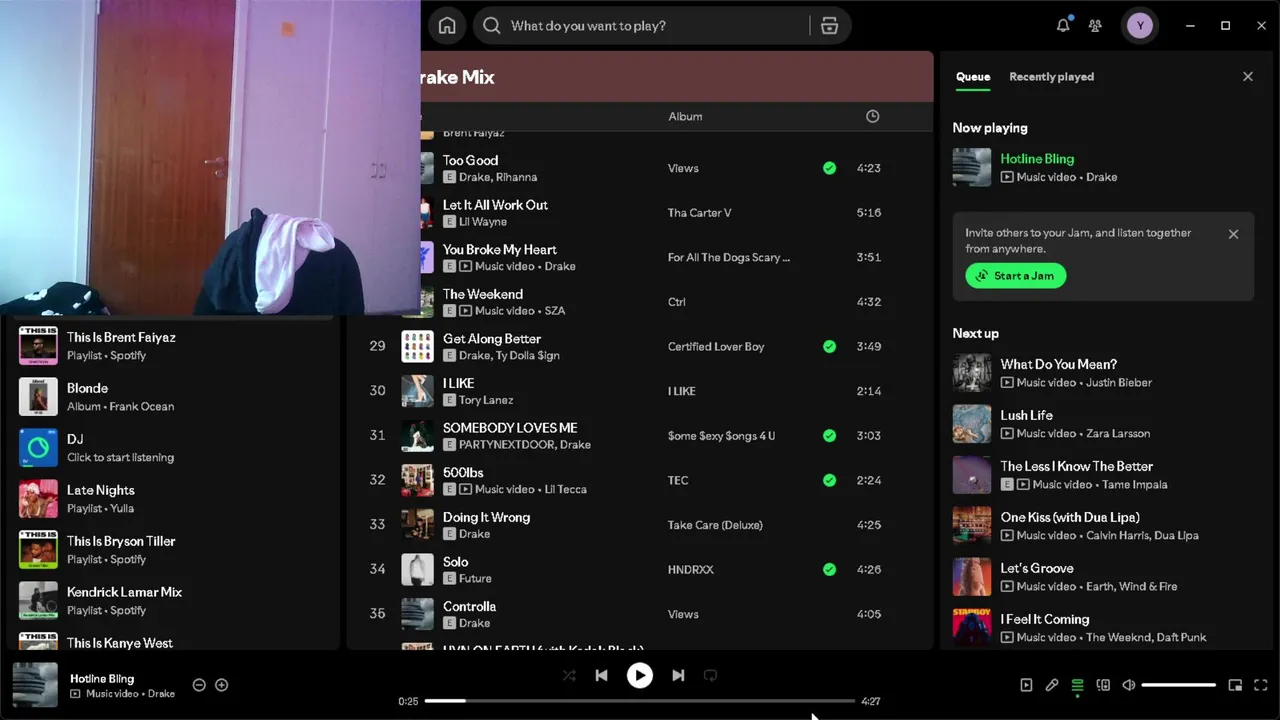The width and height of the screenshot is (1280, 720).
Task: Start the DJ in library
Action: (172, 448)
